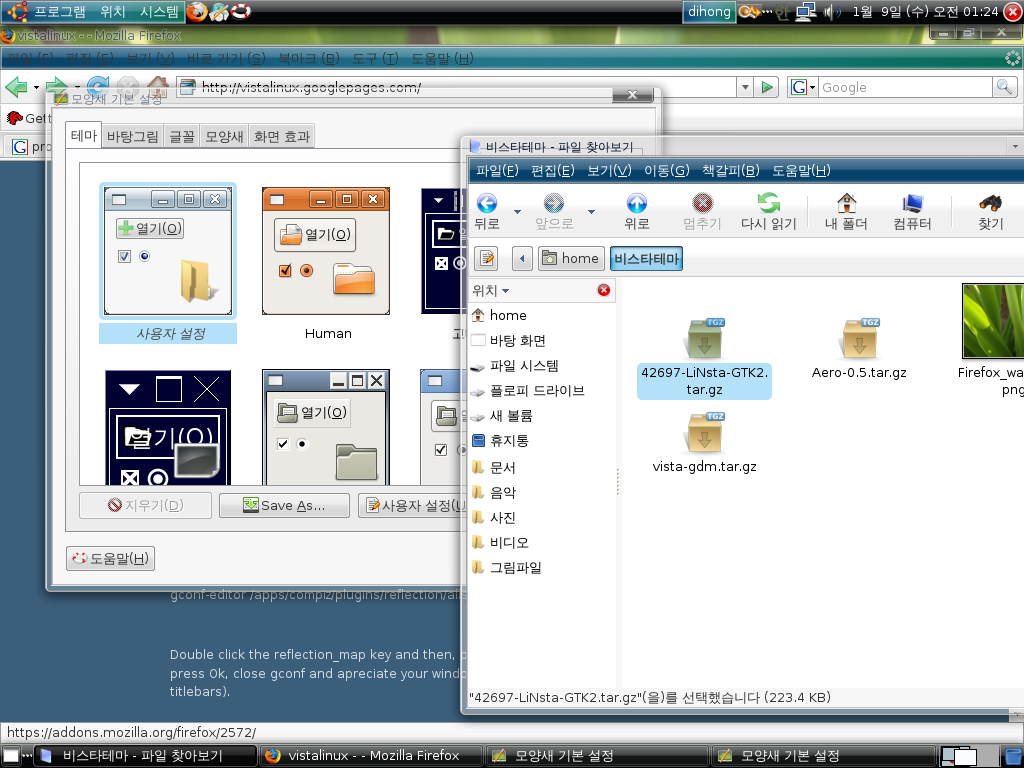1024x768 pixels.
Task: Open help via top panel lifesaver icon
Action: 241,12
